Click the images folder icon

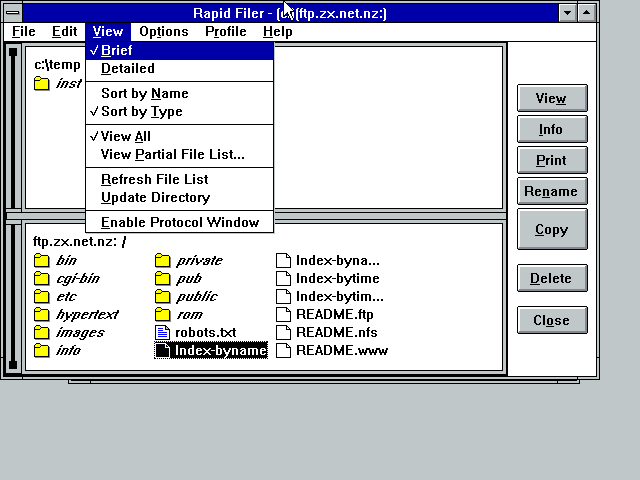pyautogui.click(x=41, y=332)
